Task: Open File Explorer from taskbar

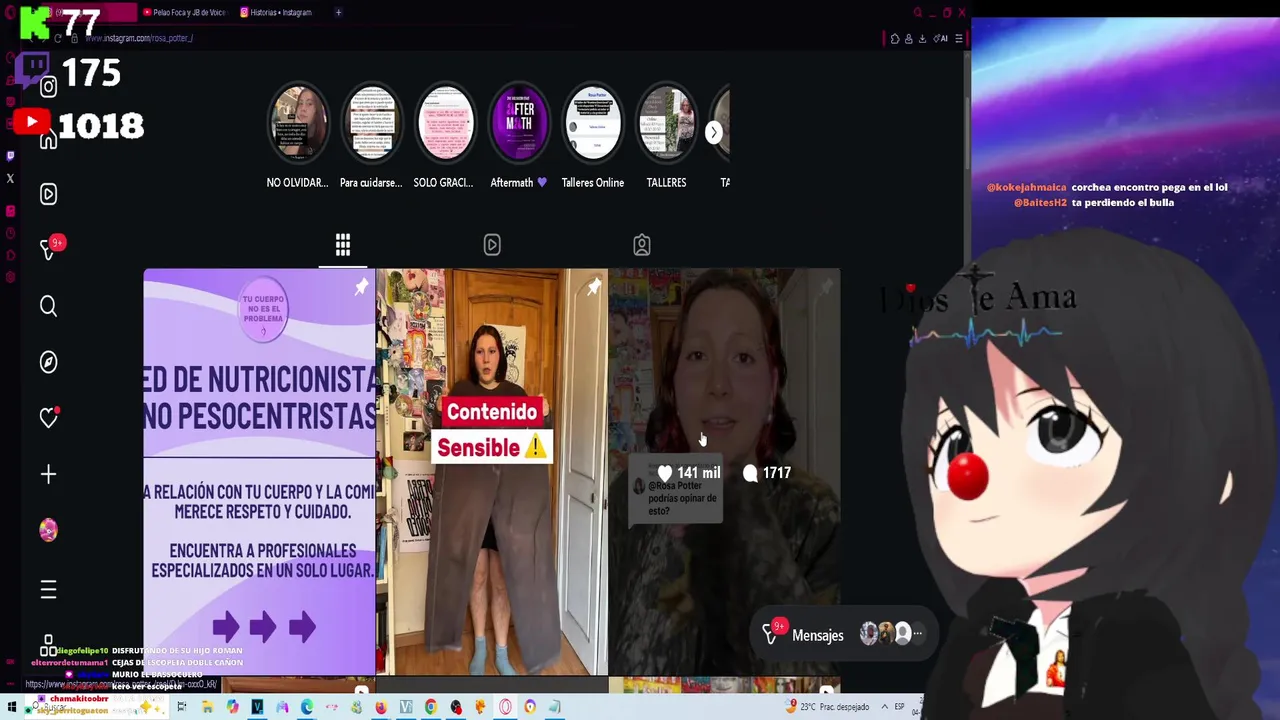Action: click(207, 707)
